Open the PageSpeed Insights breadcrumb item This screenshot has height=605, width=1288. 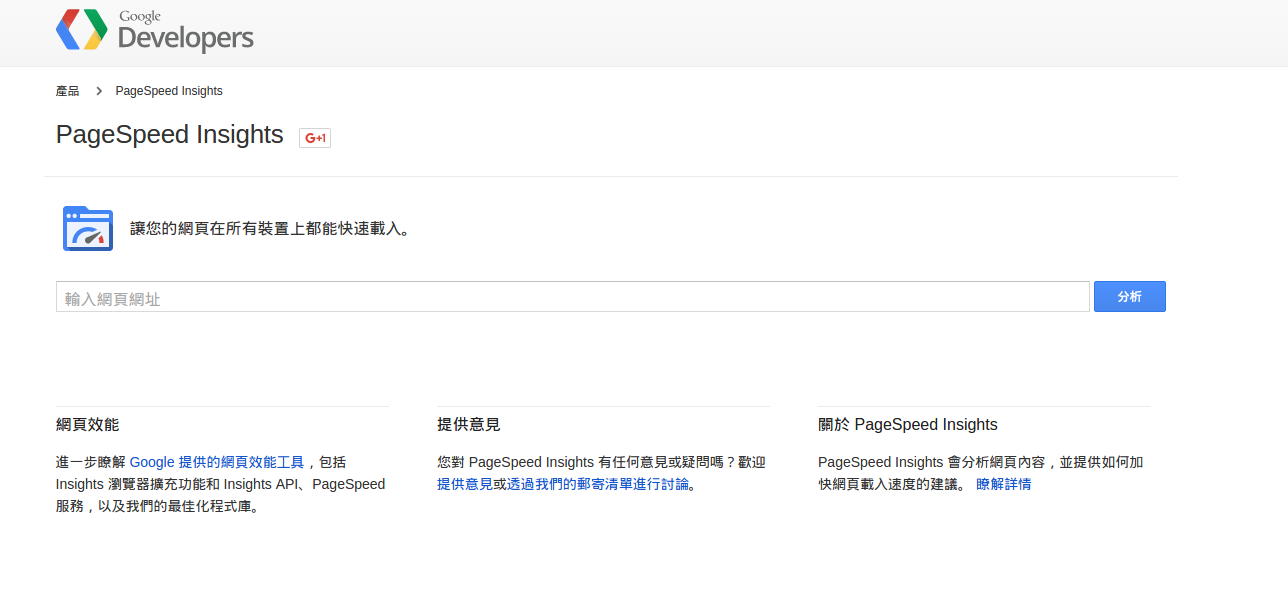[x=169, y=91]
